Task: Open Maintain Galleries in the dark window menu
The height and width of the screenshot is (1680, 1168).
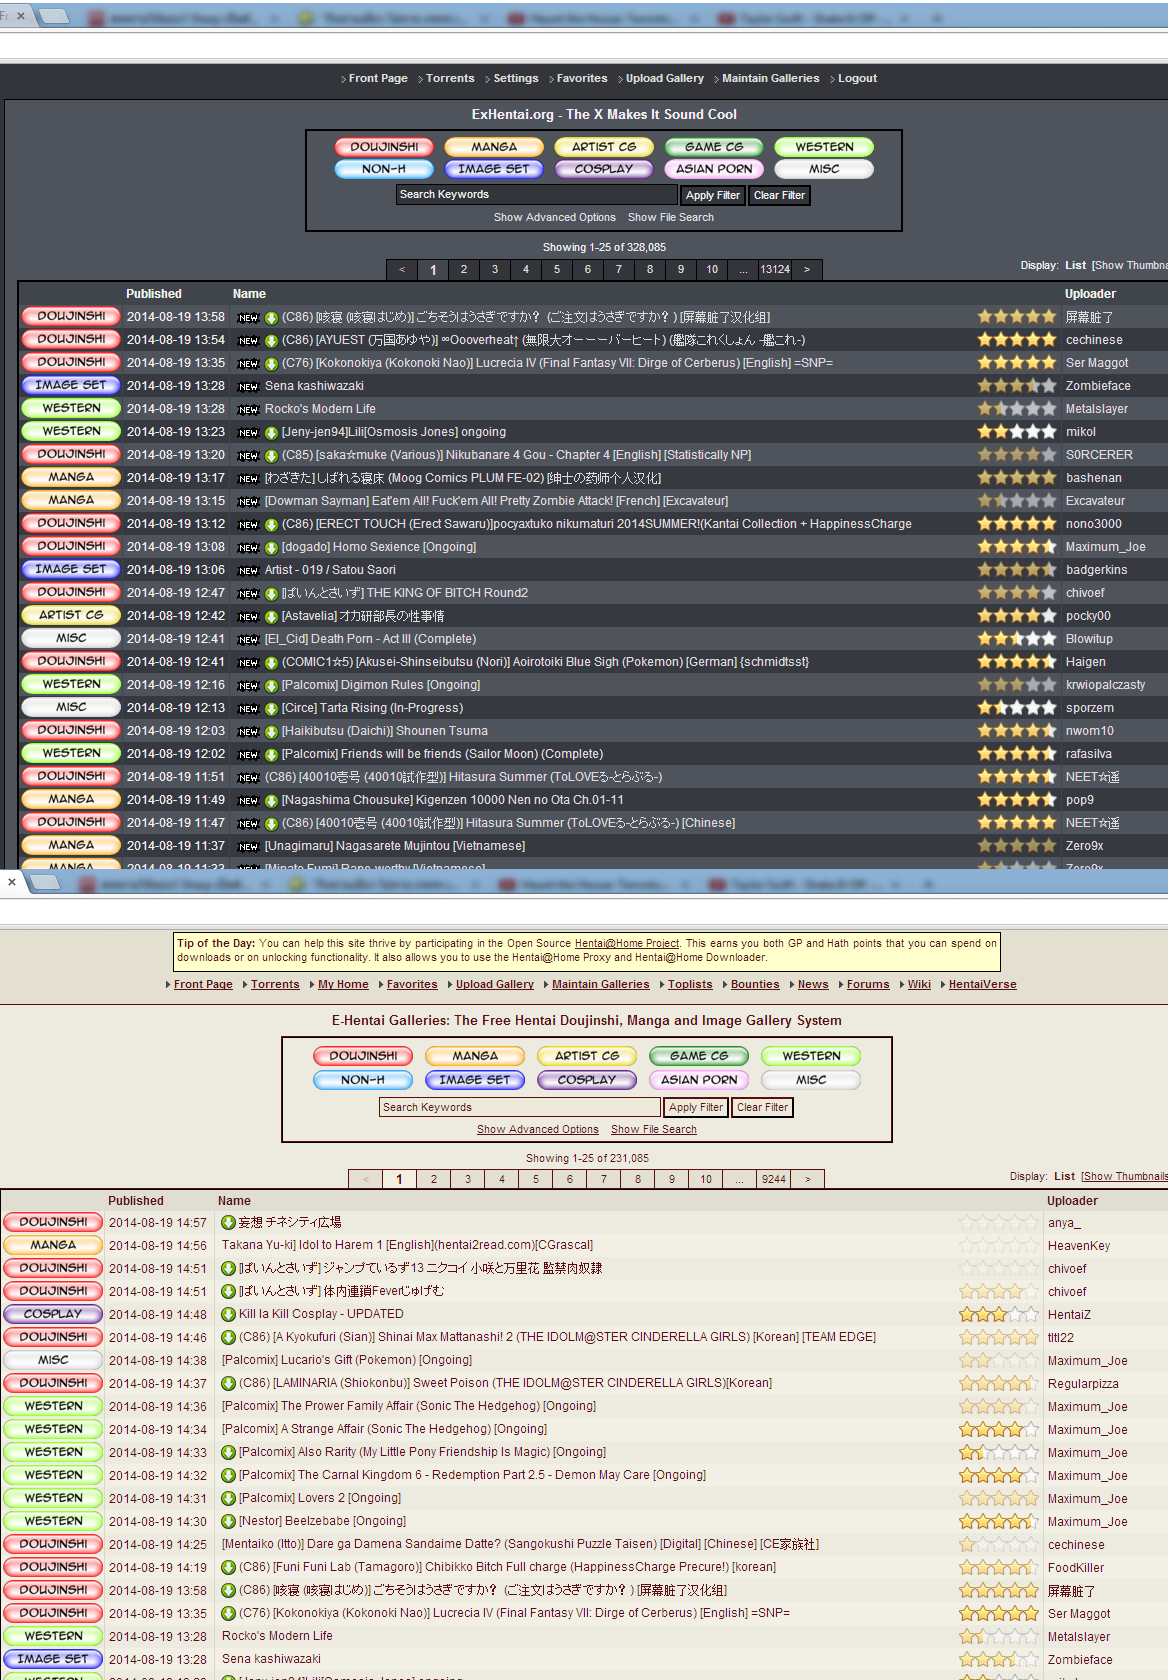Action: coord(771,78)
